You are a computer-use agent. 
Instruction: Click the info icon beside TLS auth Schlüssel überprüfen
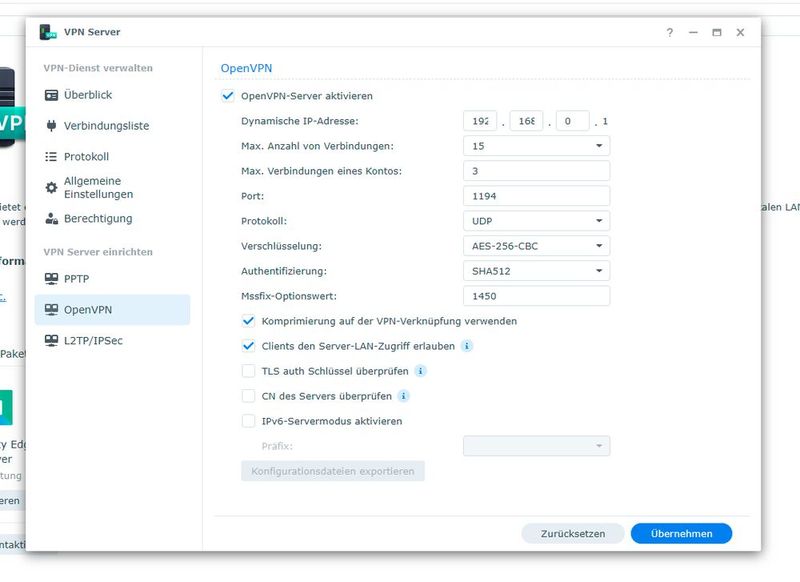pyautogui.click(x=419, y=371)
